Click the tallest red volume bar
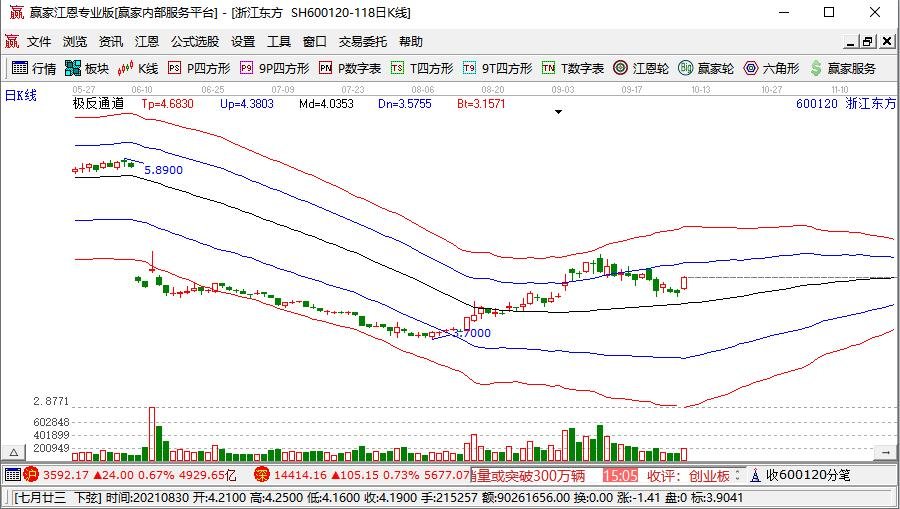This screenshot has width=900, height=509. tap(152, 434)
